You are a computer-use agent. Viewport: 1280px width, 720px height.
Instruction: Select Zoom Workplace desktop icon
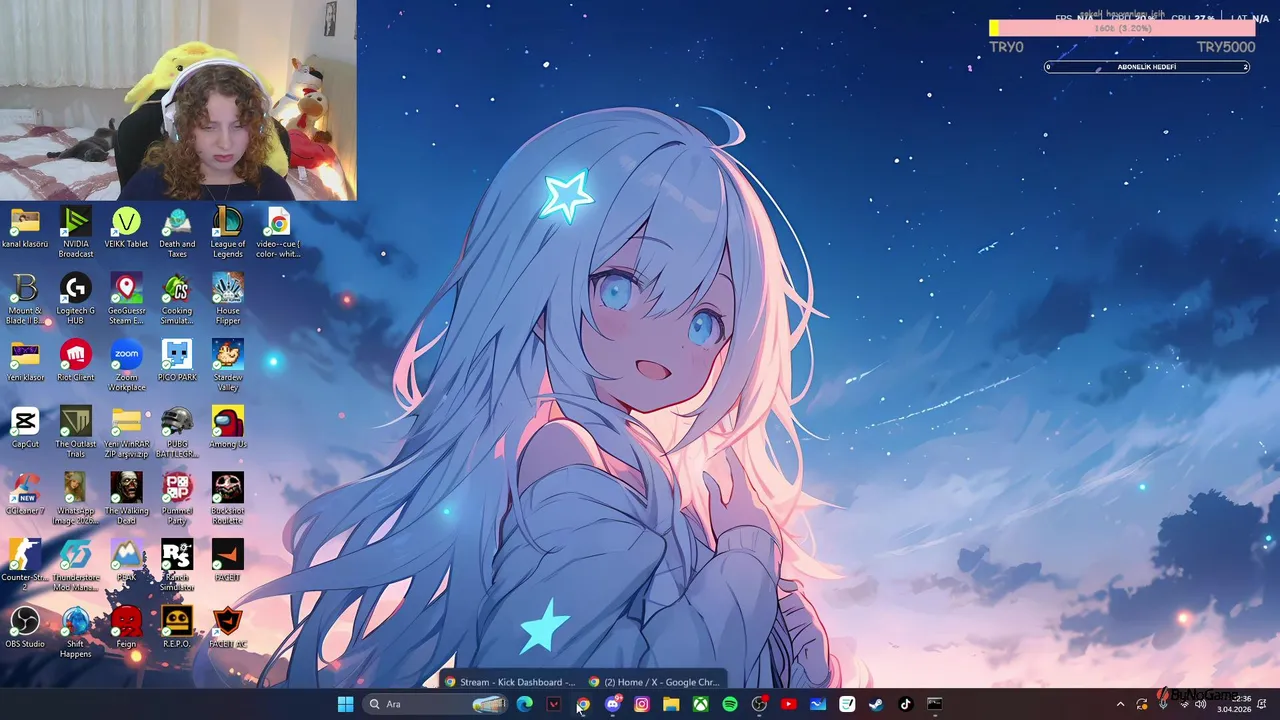pyautogui.click(x=126, y=366)
